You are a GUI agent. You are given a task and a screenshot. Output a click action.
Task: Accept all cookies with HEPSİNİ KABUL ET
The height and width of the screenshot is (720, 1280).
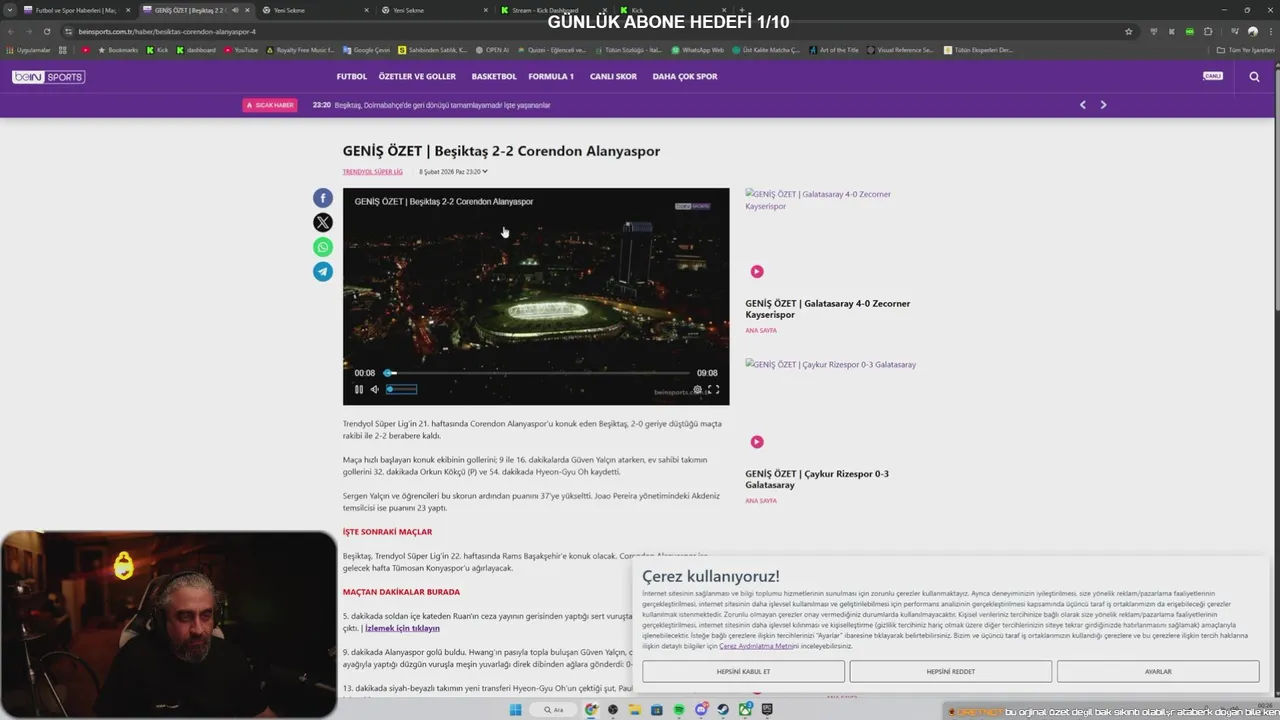pos(744,671)
